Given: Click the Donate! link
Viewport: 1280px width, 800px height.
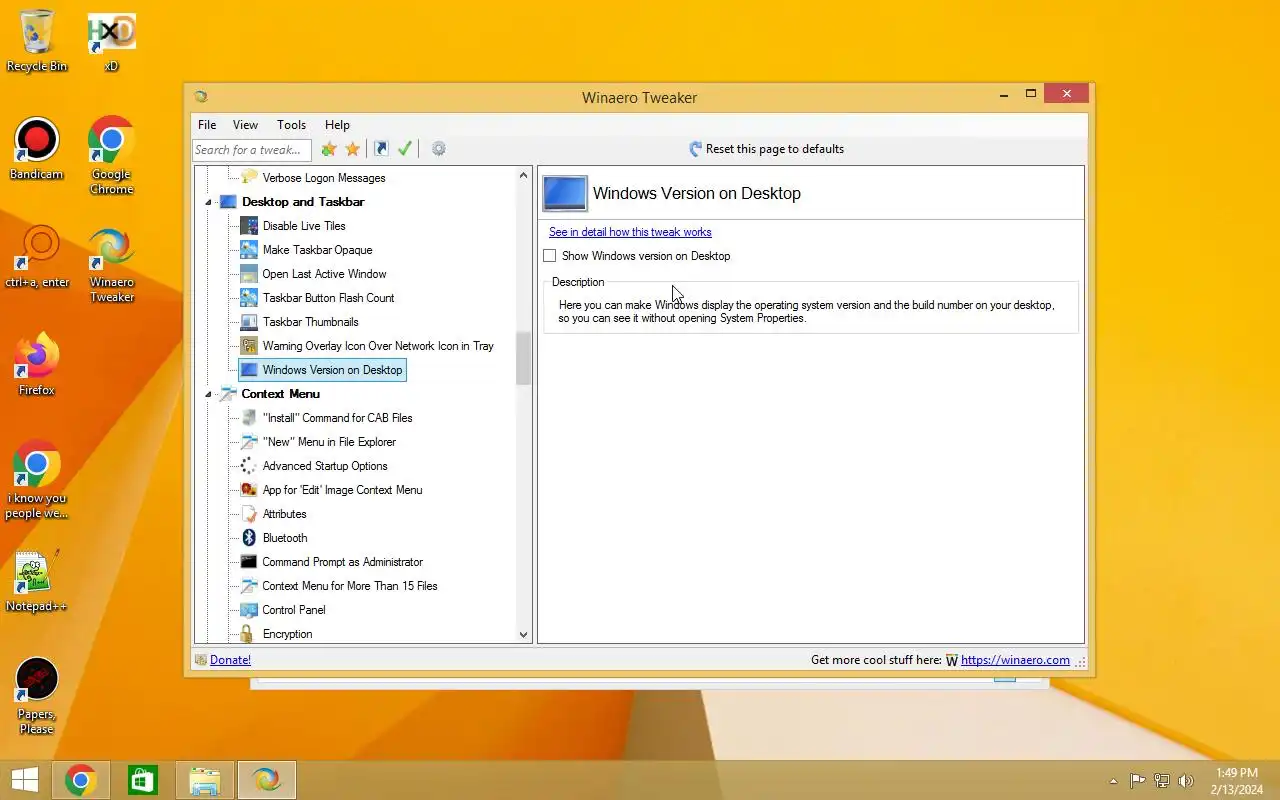Looking at the screenshot, I should point(230,660).
